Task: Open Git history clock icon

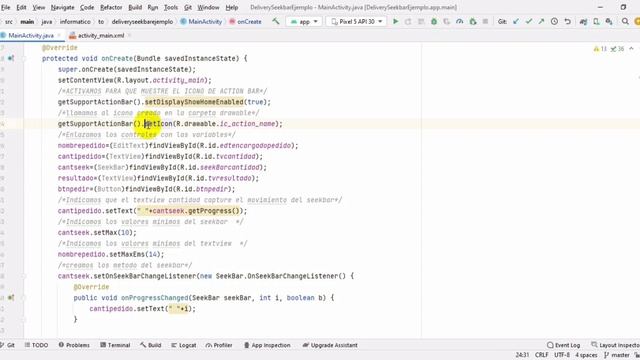Action: (554, 21)
